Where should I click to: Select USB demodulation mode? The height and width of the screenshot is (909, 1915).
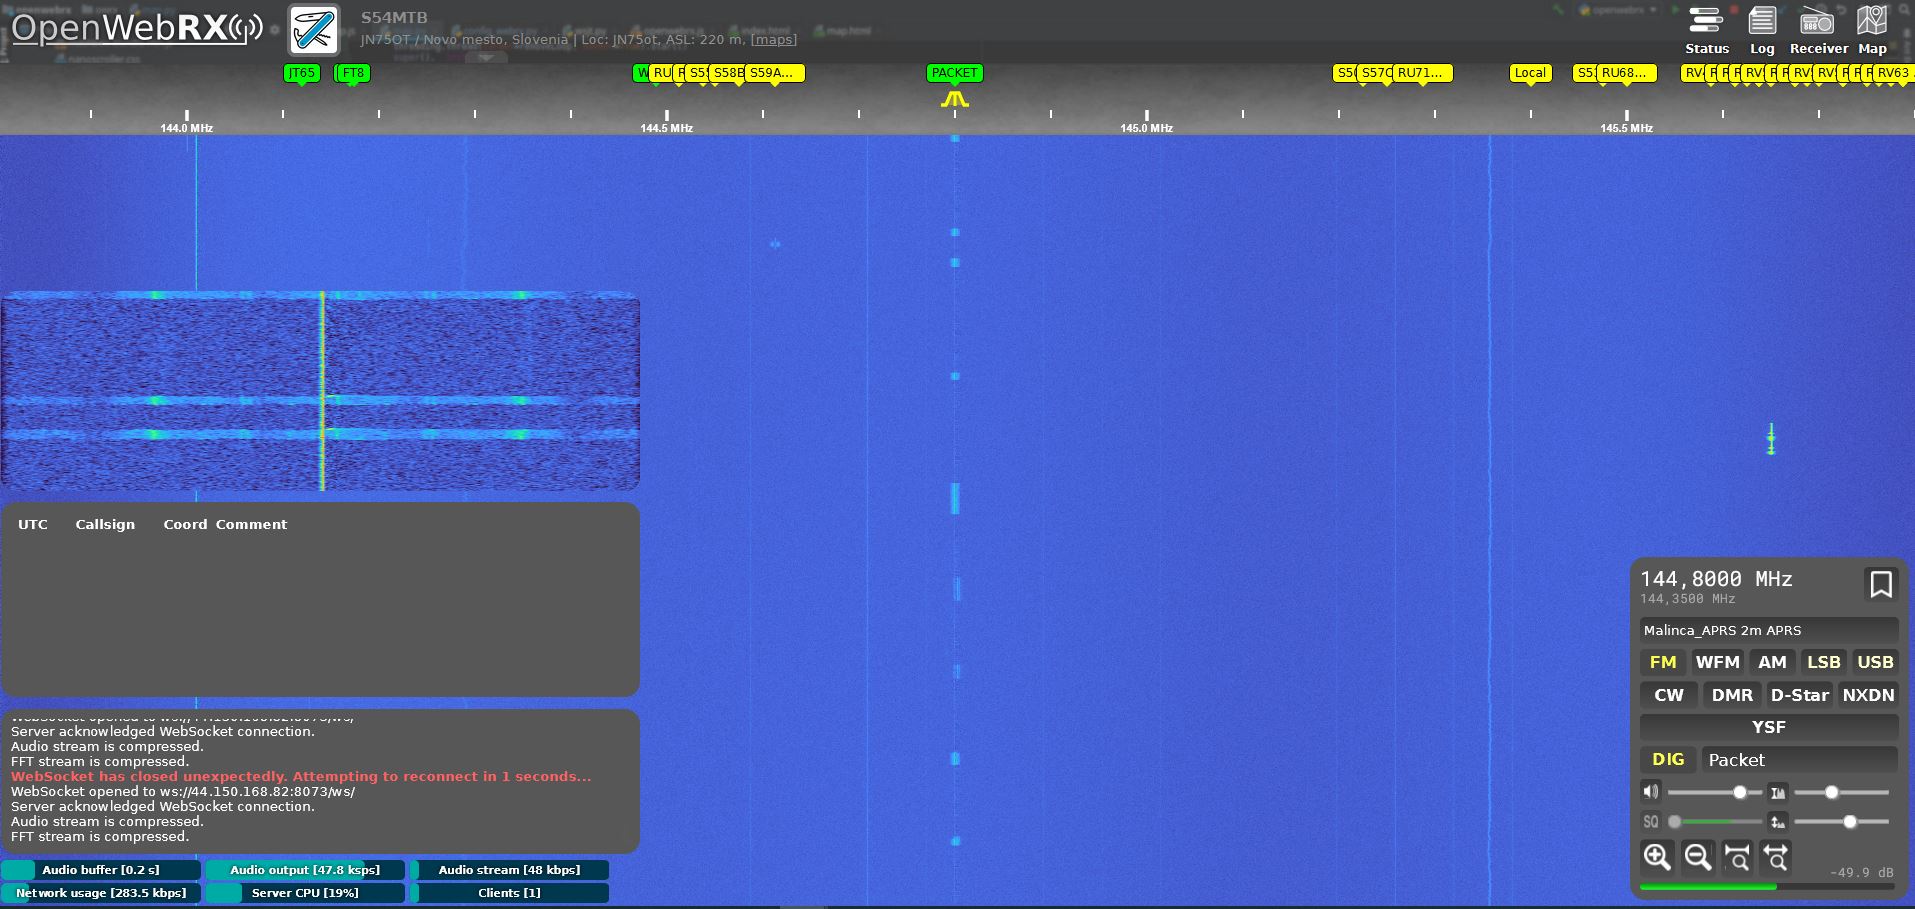[1874, 662]
